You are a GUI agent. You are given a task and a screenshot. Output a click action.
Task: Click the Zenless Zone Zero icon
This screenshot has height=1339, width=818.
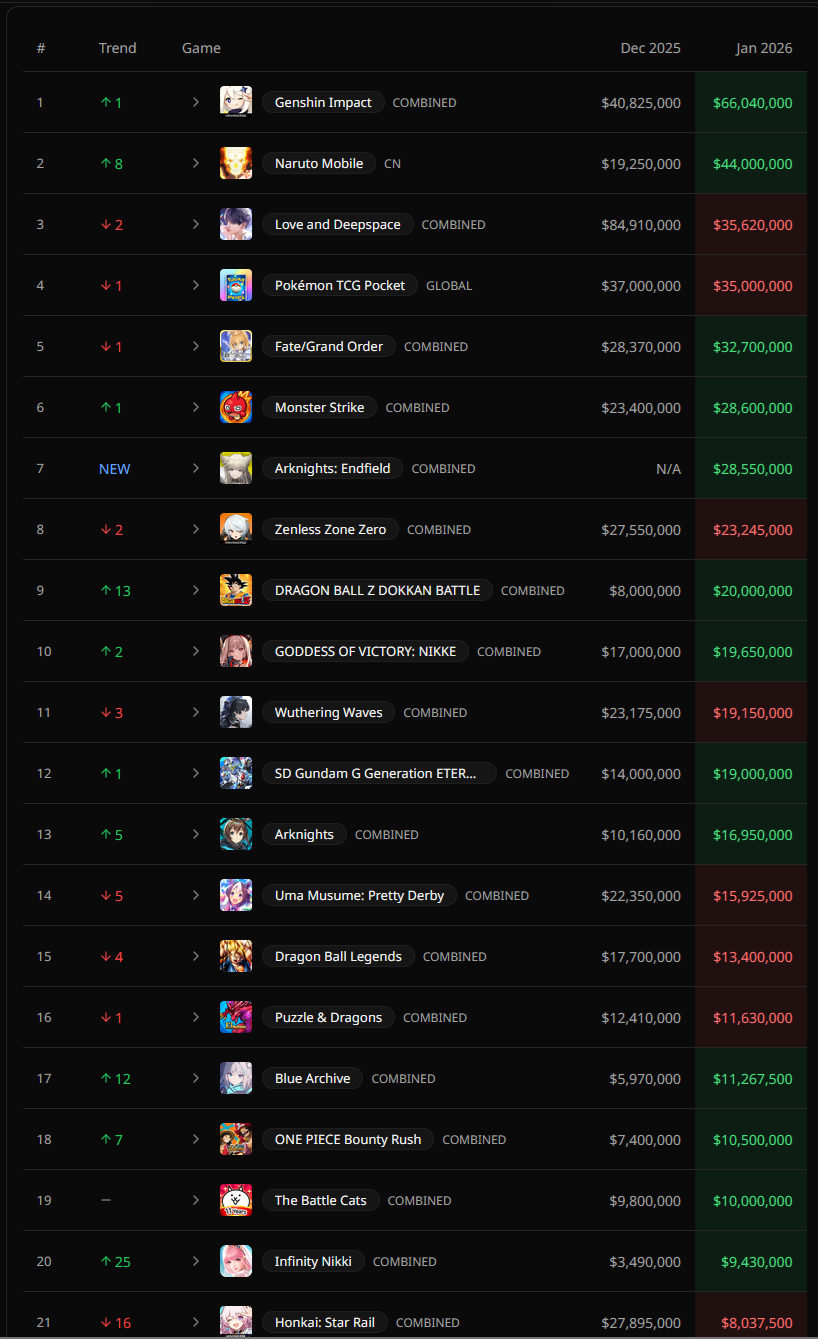[x=236, y=529]
